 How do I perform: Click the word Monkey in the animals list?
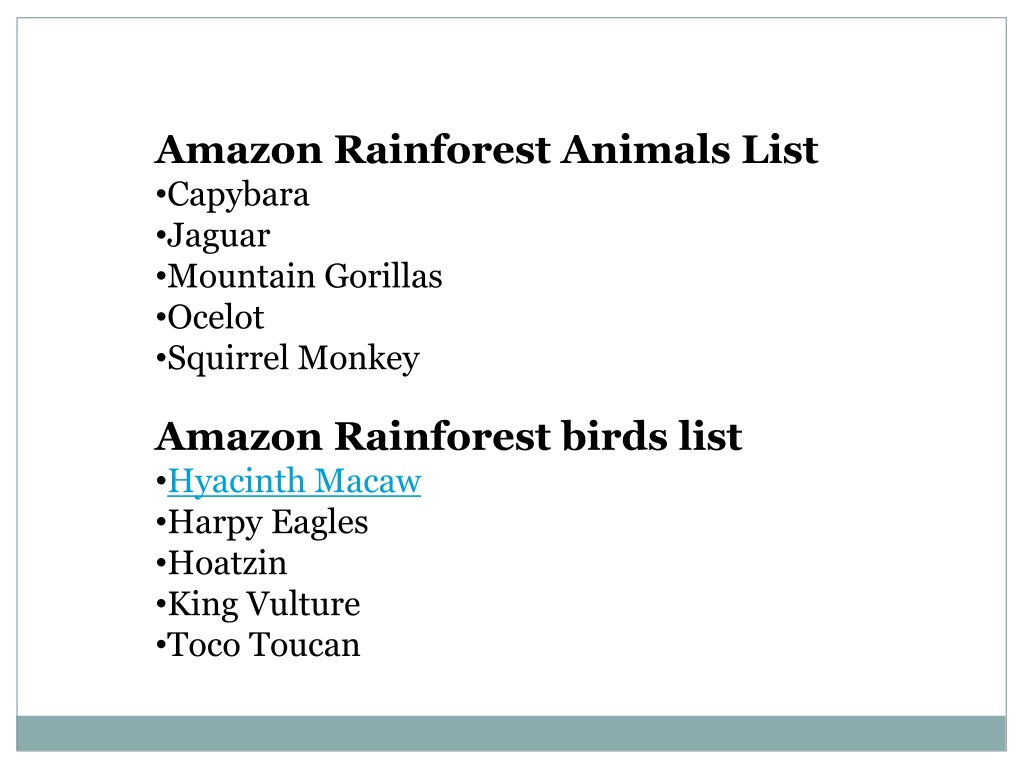coord(359,359)
